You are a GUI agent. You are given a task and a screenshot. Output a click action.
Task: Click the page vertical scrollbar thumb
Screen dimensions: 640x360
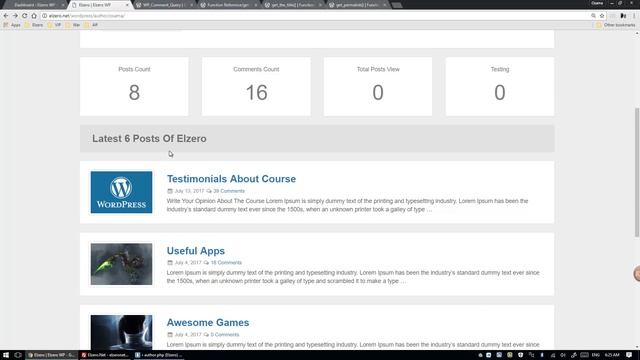[x=637, y=172]
